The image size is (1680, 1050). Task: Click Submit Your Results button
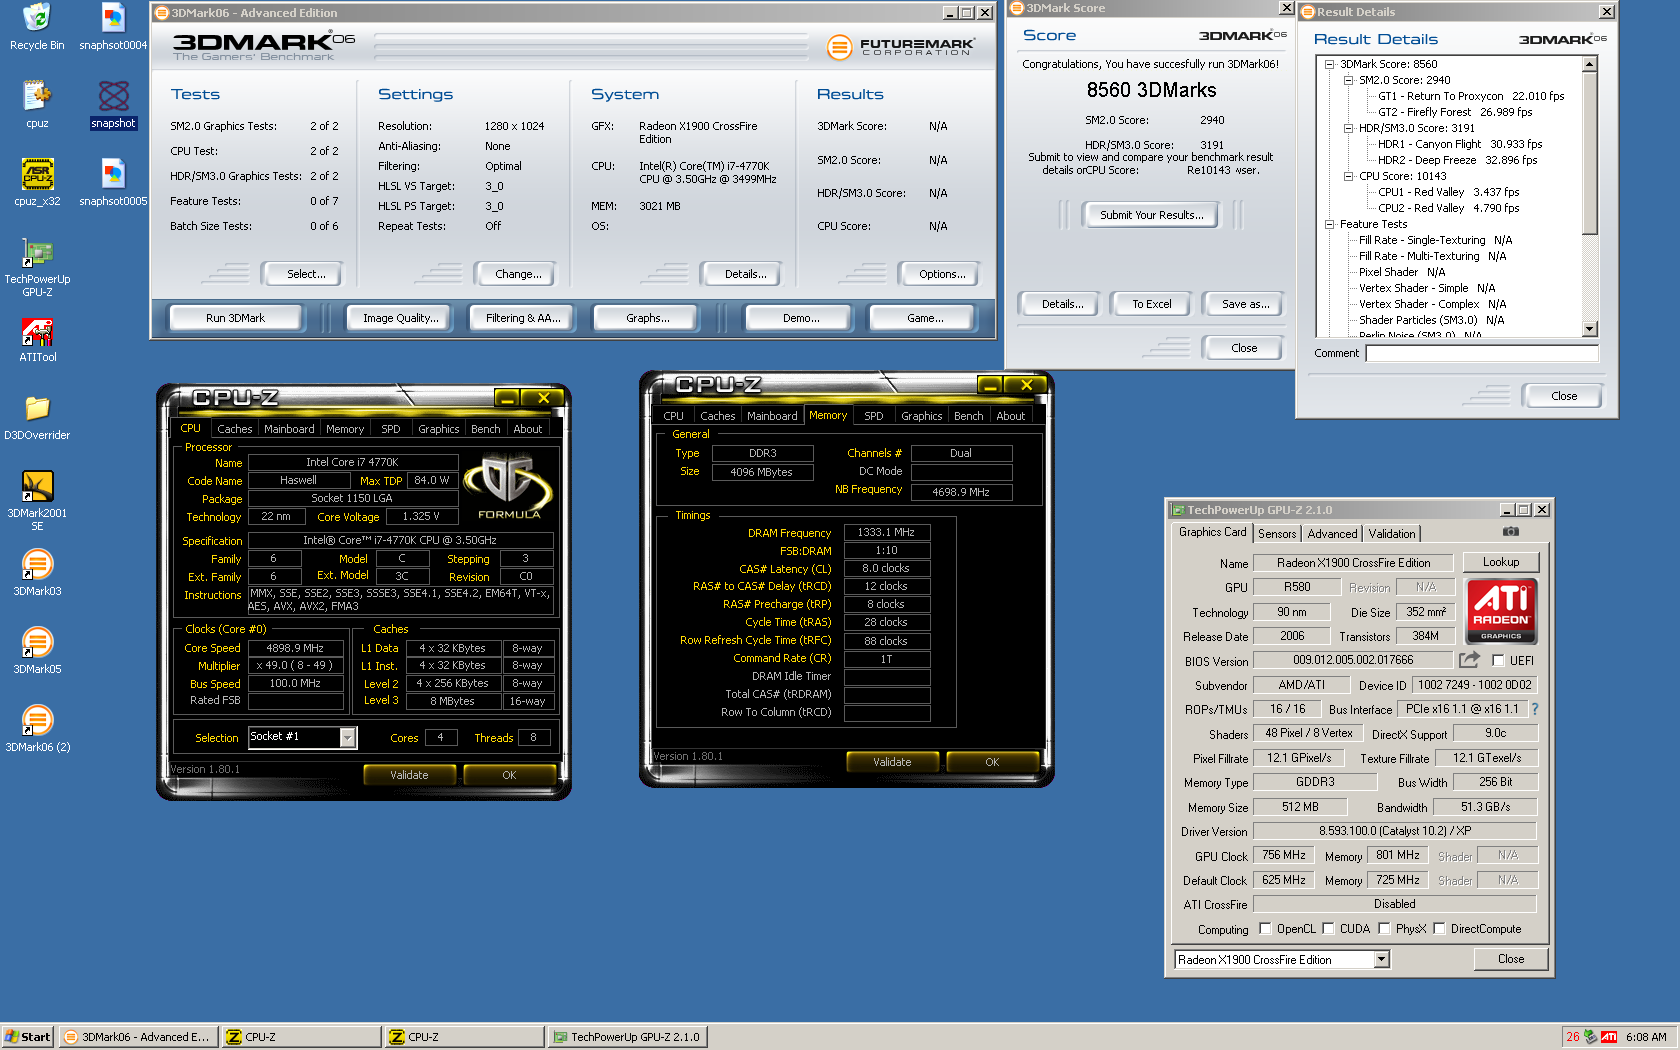1151,215
